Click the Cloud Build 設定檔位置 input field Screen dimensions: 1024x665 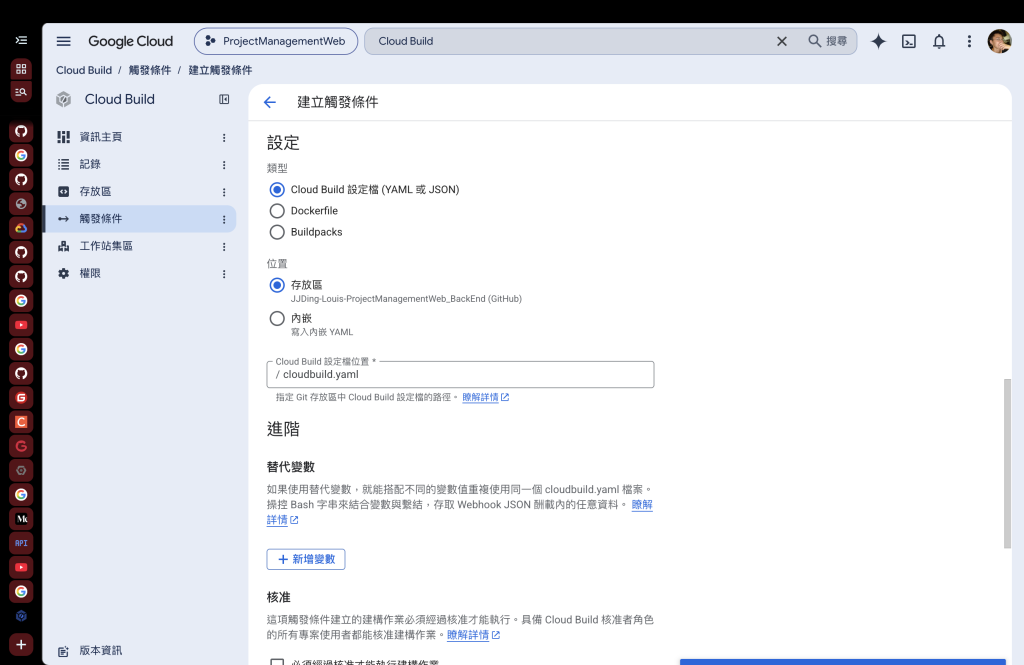point(460,375)
